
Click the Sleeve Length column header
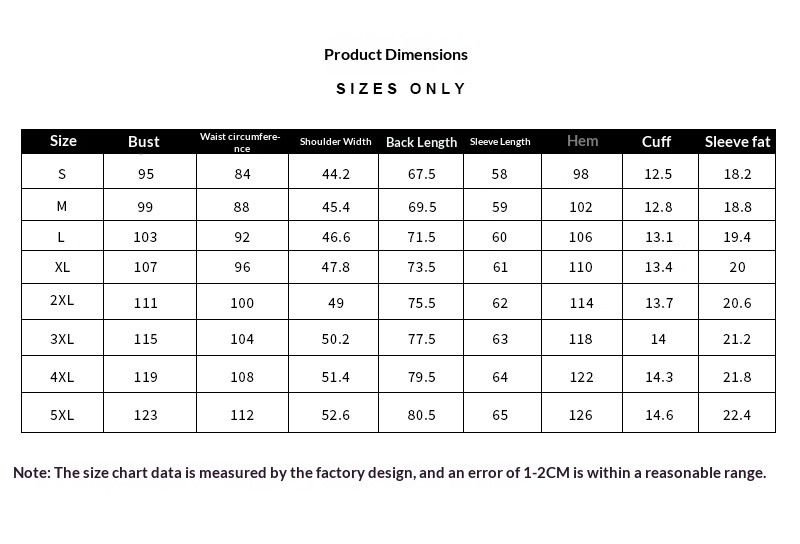500,142
